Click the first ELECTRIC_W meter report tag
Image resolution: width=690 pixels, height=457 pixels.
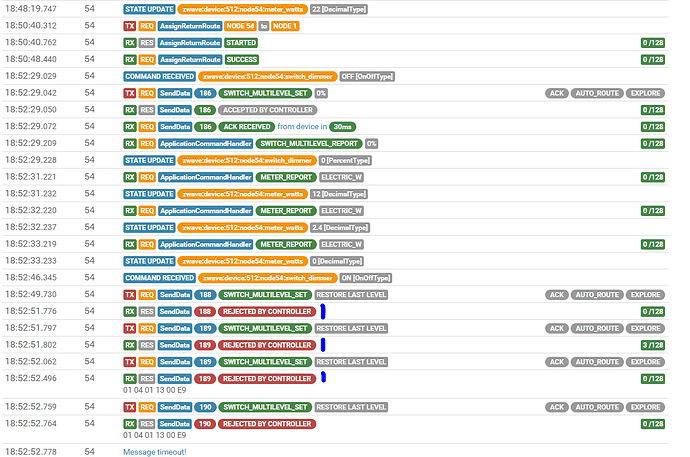(341, 177)
